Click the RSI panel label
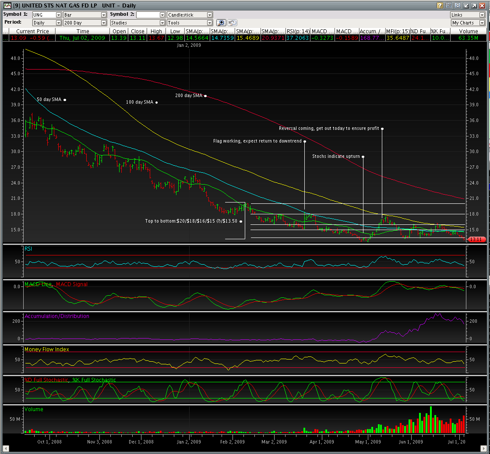Viewport: 490px width, 454px height. pos(28,249)
